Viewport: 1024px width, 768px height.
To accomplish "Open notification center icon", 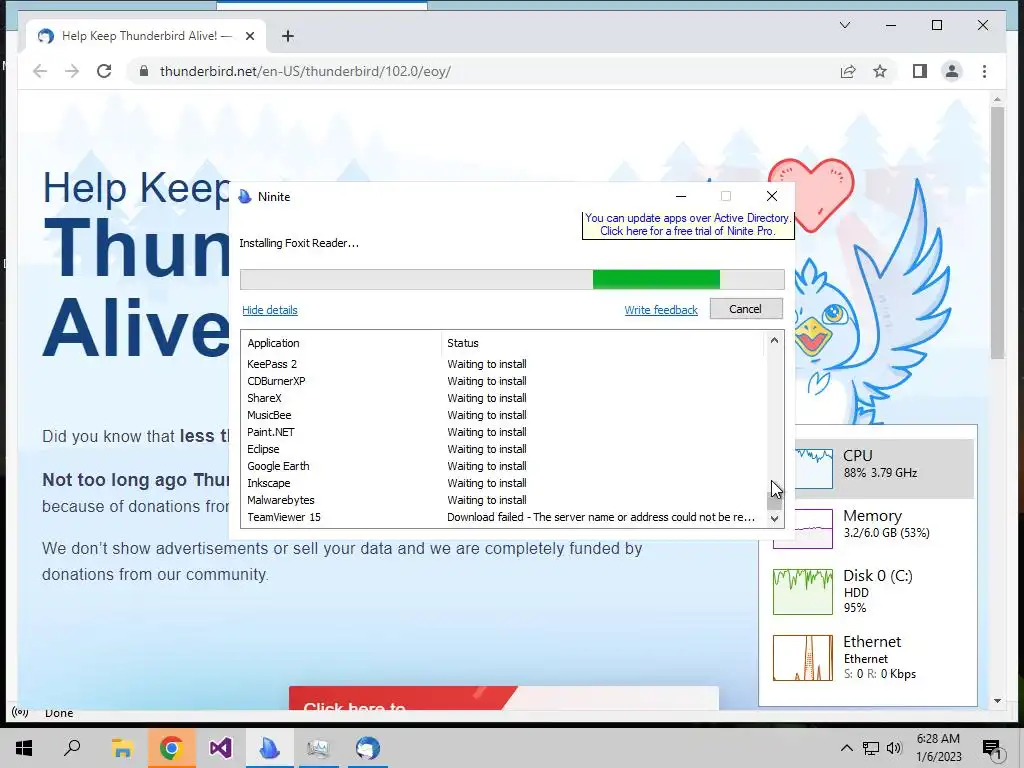I will (992, 748).
